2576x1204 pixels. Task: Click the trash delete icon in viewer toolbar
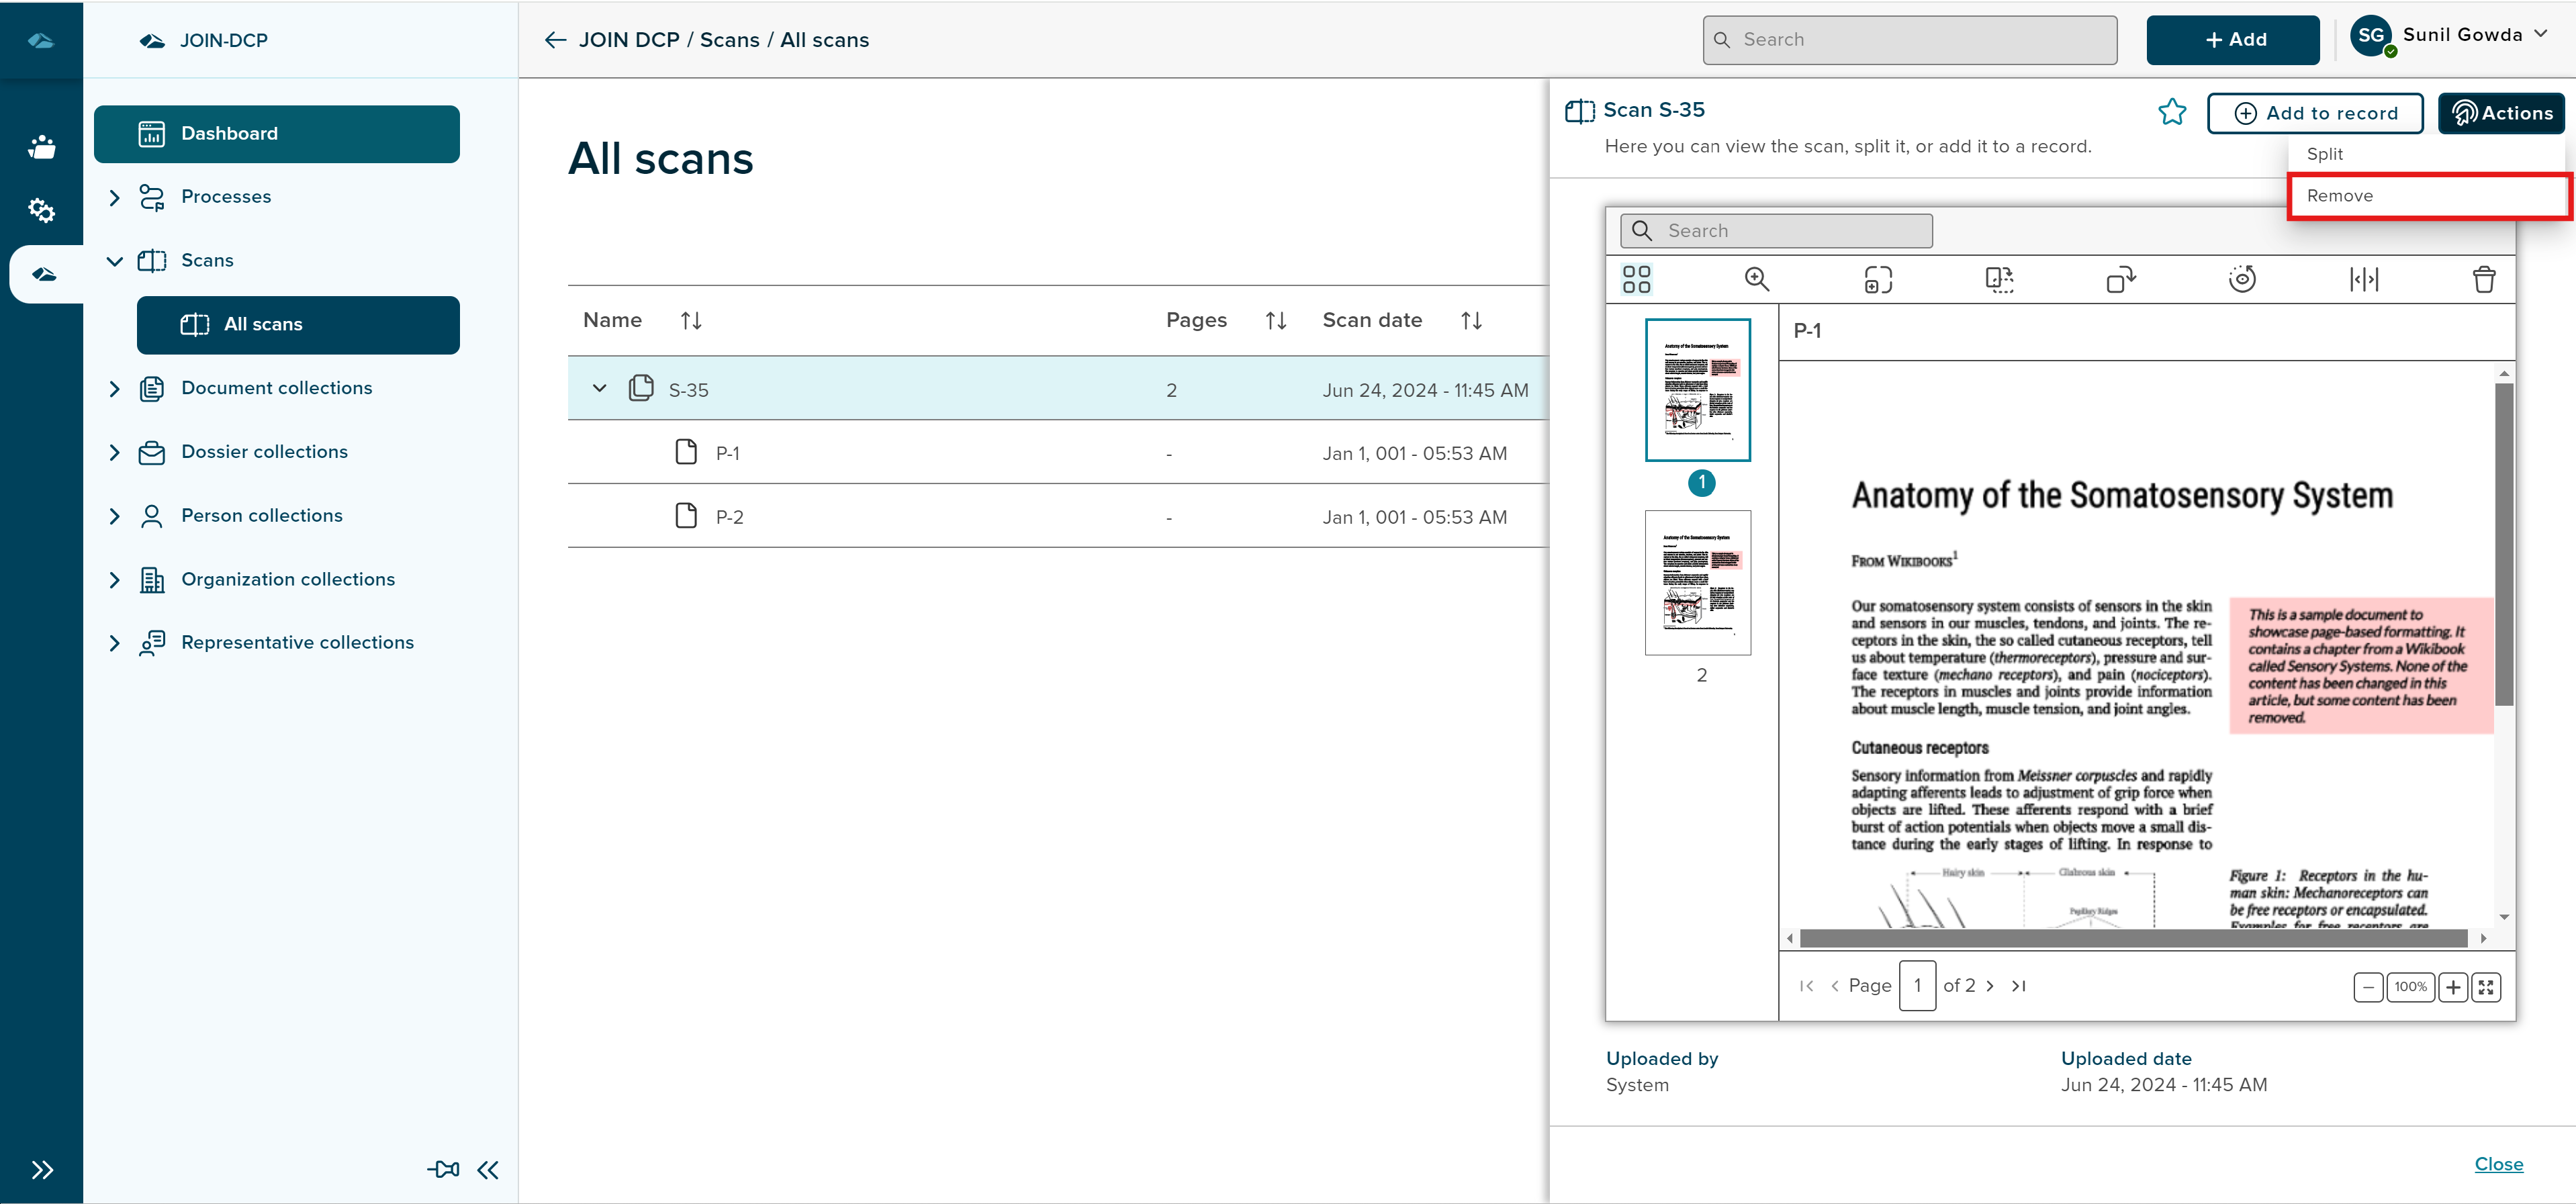pyautogui.click(x=2483, y=279)
